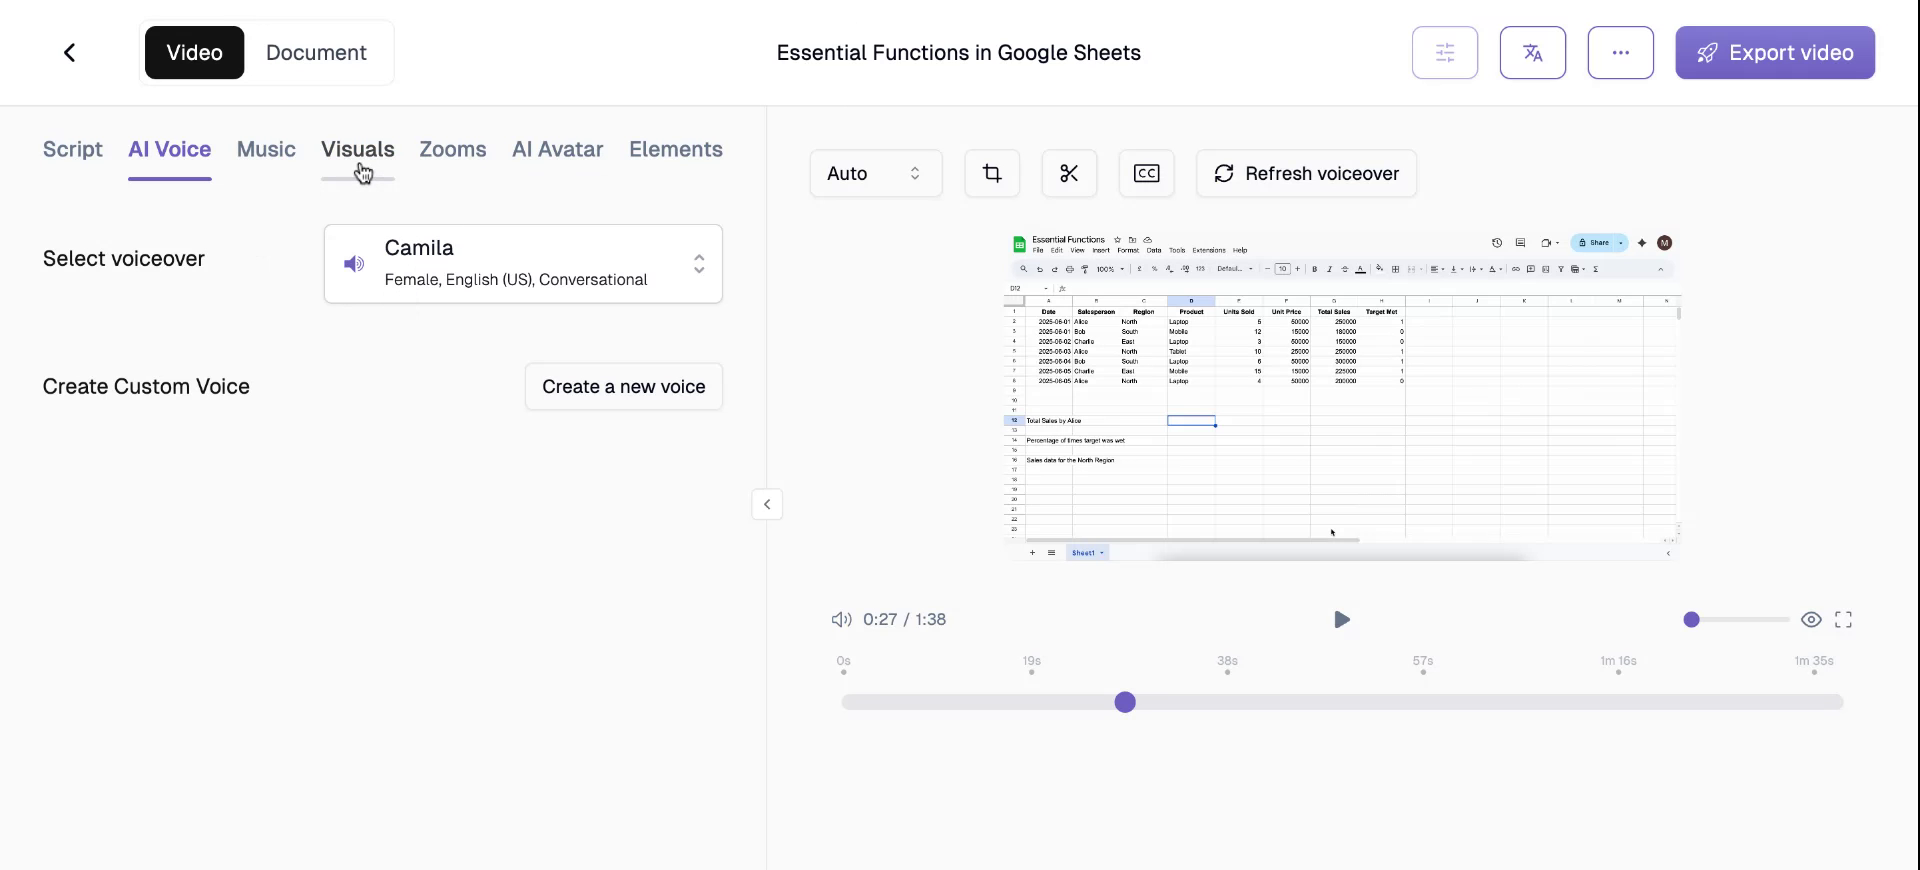Viewport: 1920px width, 870px height.
Task: Open the Camila voiceover selector dropdown
Action: (523, 264)
